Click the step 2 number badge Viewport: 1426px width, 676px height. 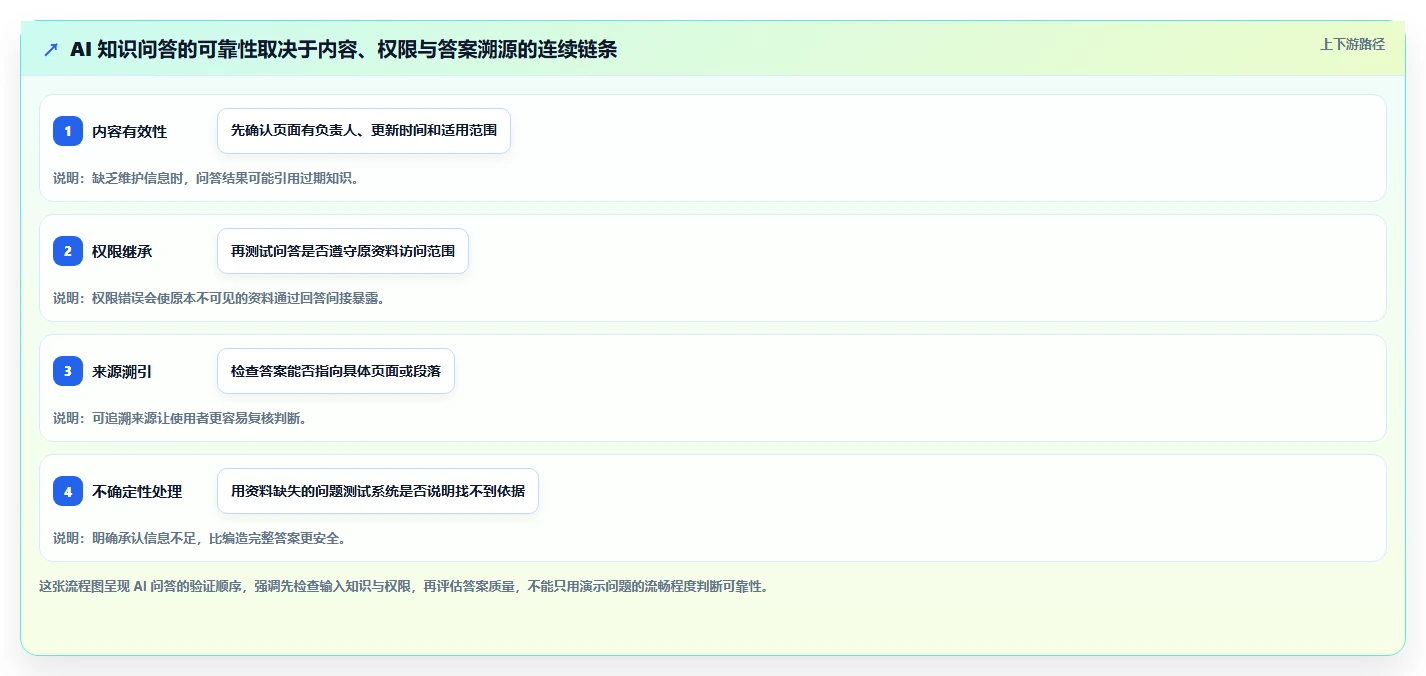tap(68, 251)
